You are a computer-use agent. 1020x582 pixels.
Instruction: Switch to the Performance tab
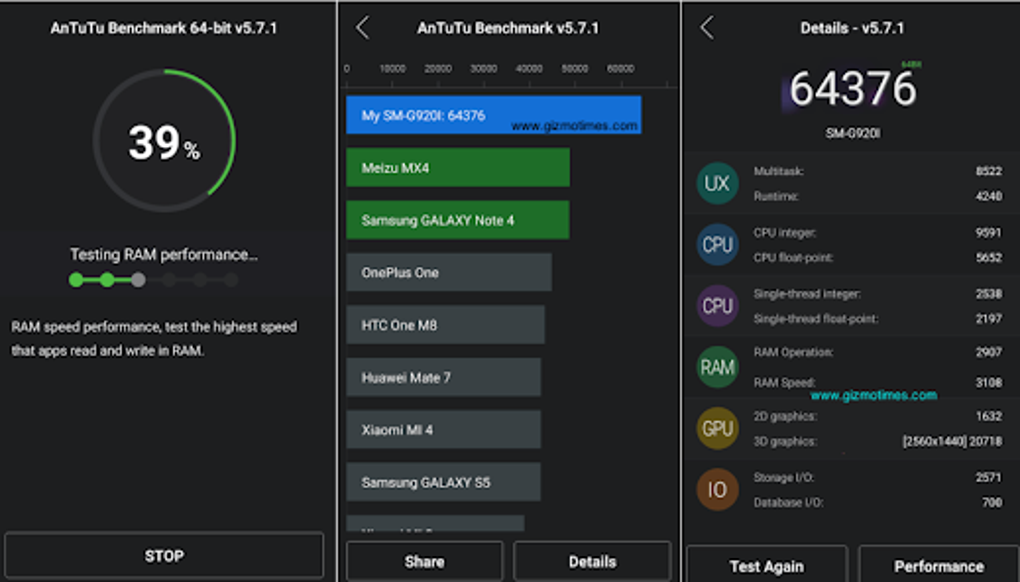(939, 560)
